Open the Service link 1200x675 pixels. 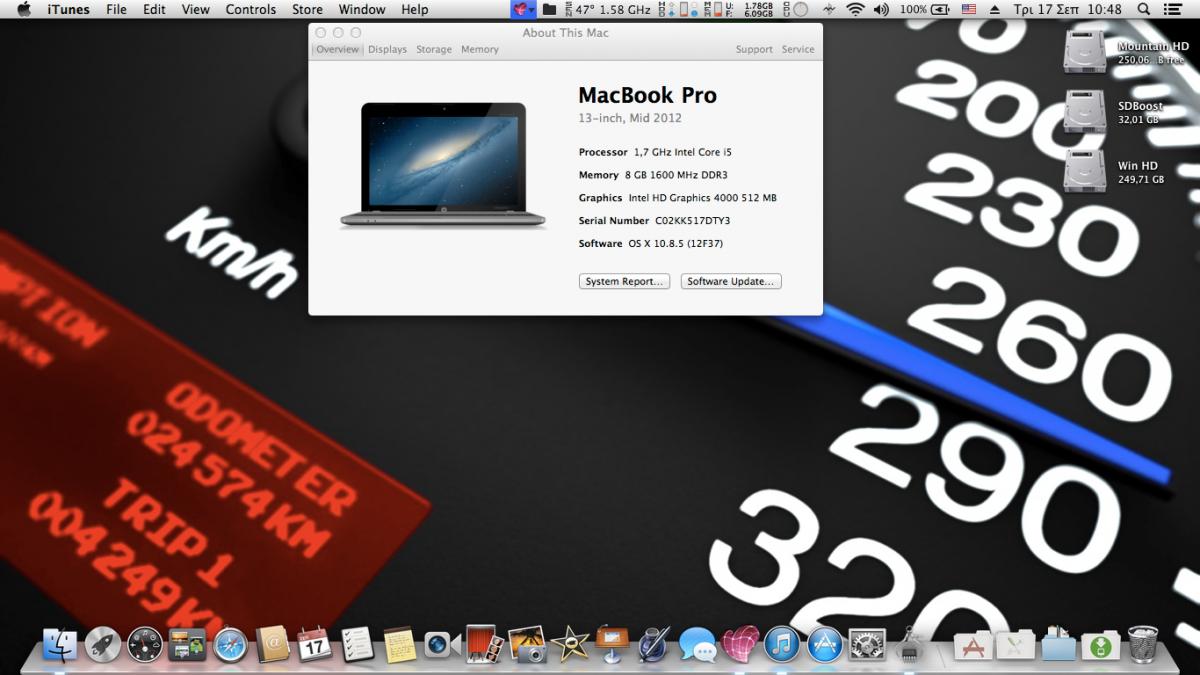pyautogui.click(x=798, y=49)
